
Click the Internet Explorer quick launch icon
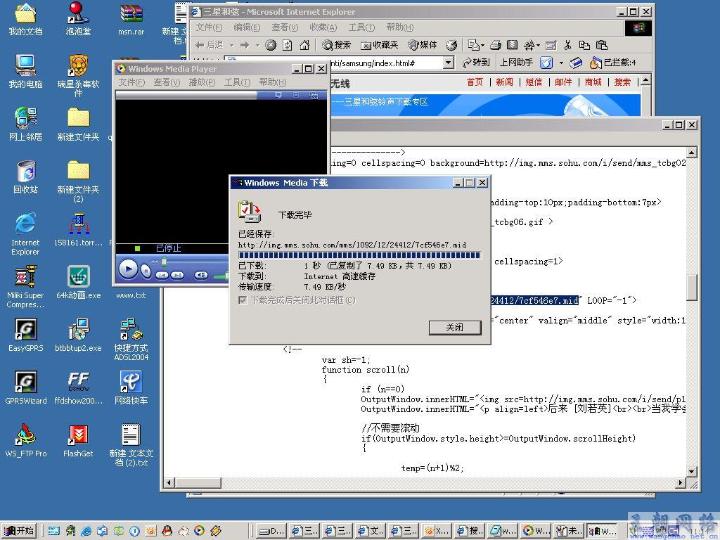[86, 530]
